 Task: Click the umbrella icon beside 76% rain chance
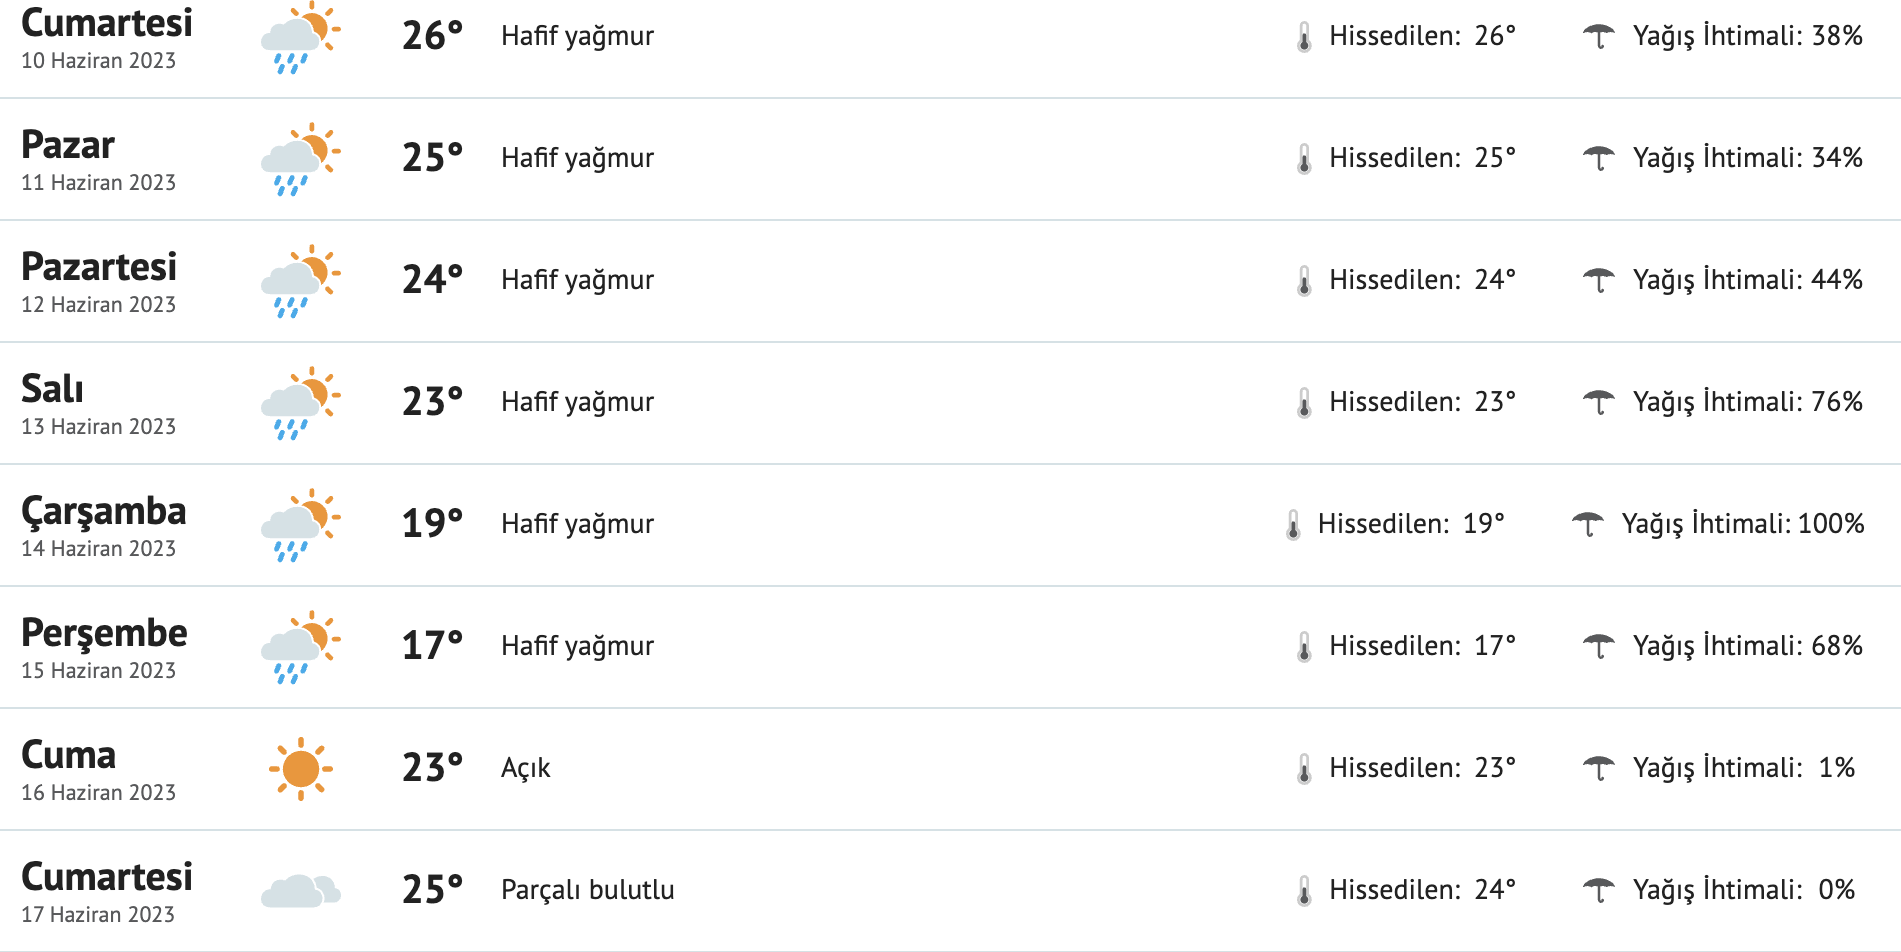click(1598, 402)
